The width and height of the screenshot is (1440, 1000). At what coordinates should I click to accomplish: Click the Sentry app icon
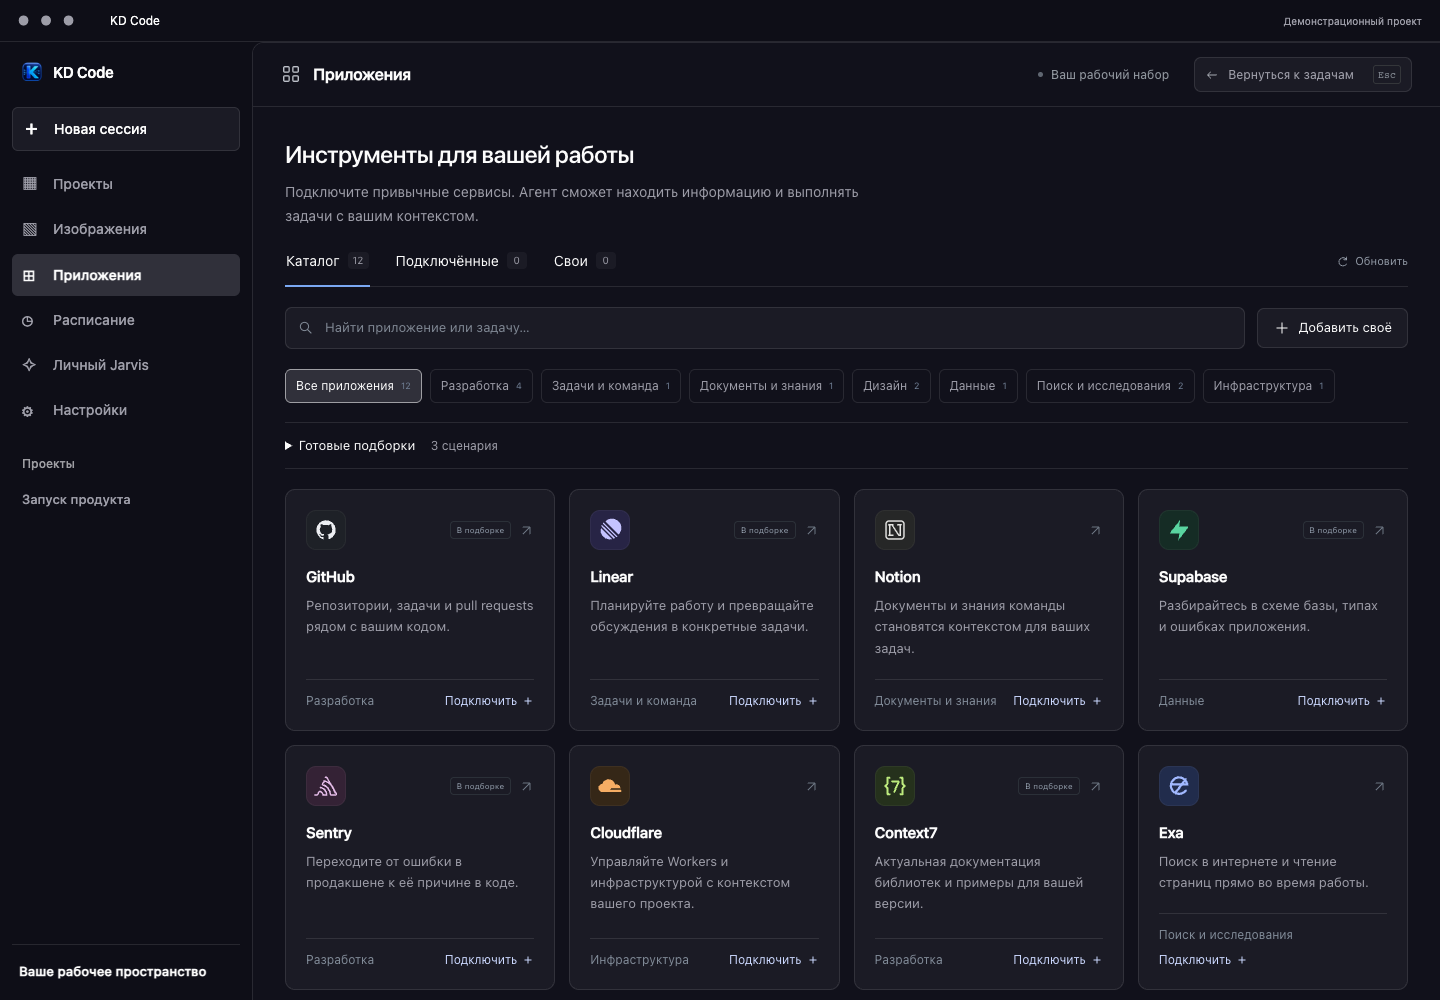(x=326, y=786)
